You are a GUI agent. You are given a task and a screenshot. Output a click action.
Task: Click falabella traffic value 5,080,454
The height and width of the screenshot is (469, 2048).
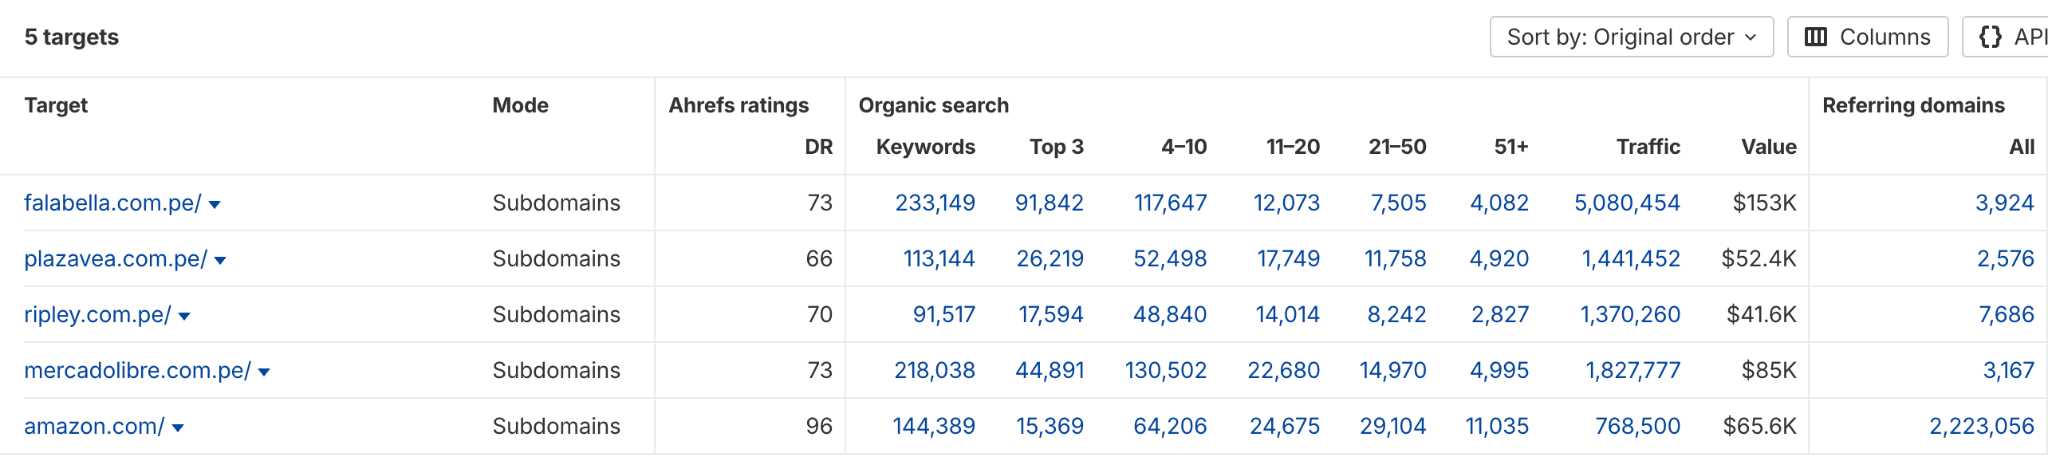tap(1627, 203)
